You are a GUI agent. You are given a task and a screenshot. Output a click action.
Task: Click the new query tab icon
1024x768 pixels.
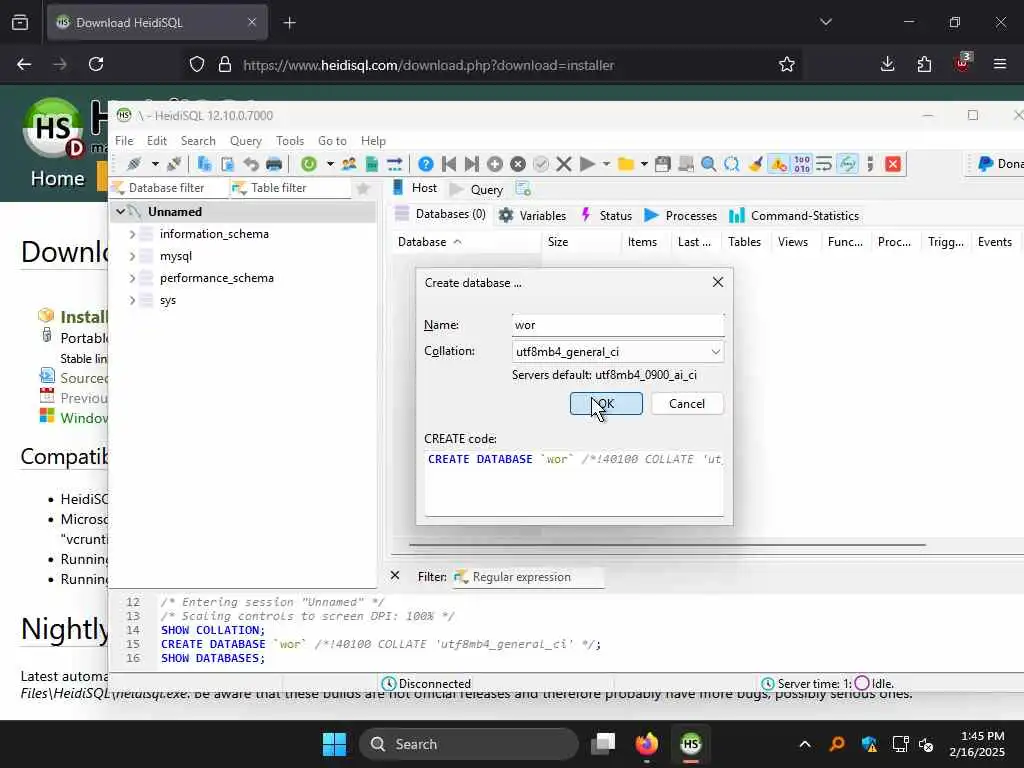click(523, 189)
